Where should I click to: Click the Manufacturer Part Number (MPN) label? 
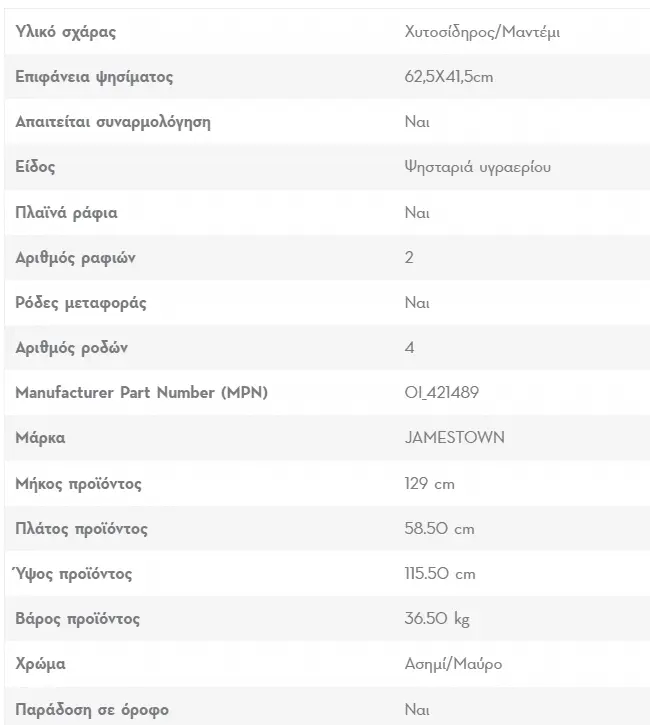pos(141,393)
